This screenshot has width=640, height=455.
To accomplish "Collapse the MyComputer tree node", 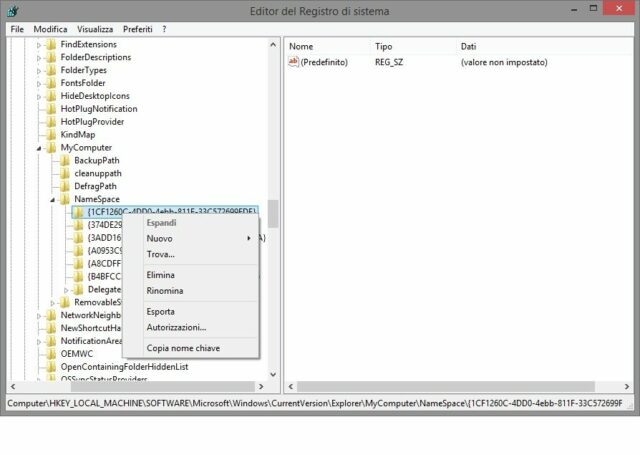I will click(x=39, y=148).
